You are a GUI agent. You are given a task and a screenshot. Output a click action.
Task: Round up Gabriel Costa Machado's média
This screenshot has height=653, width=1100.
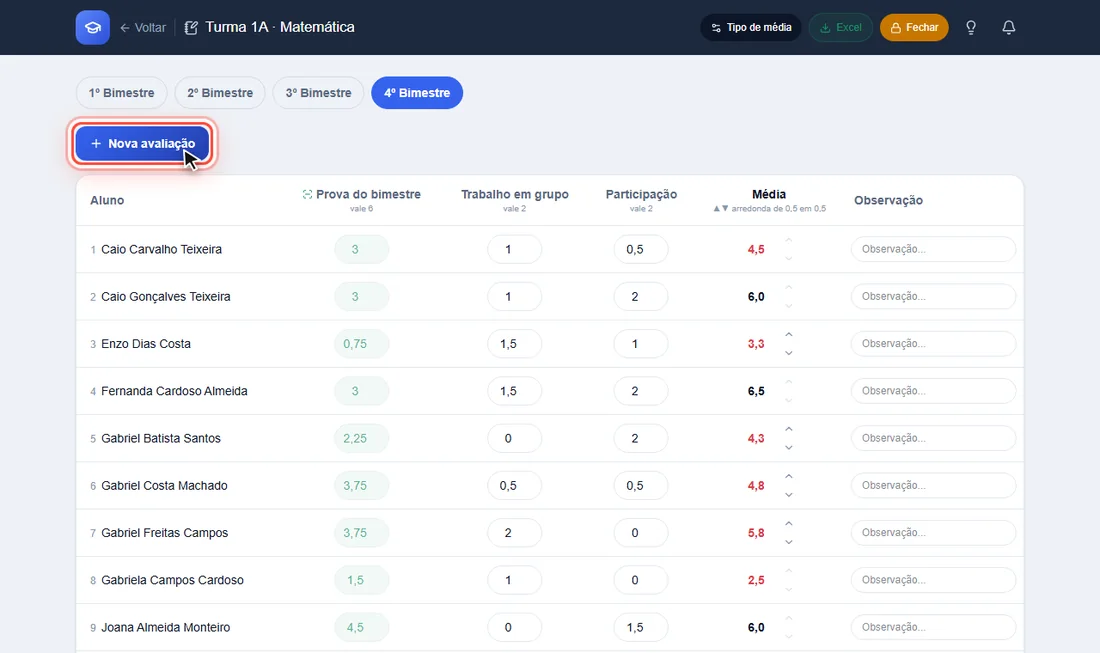789,476
